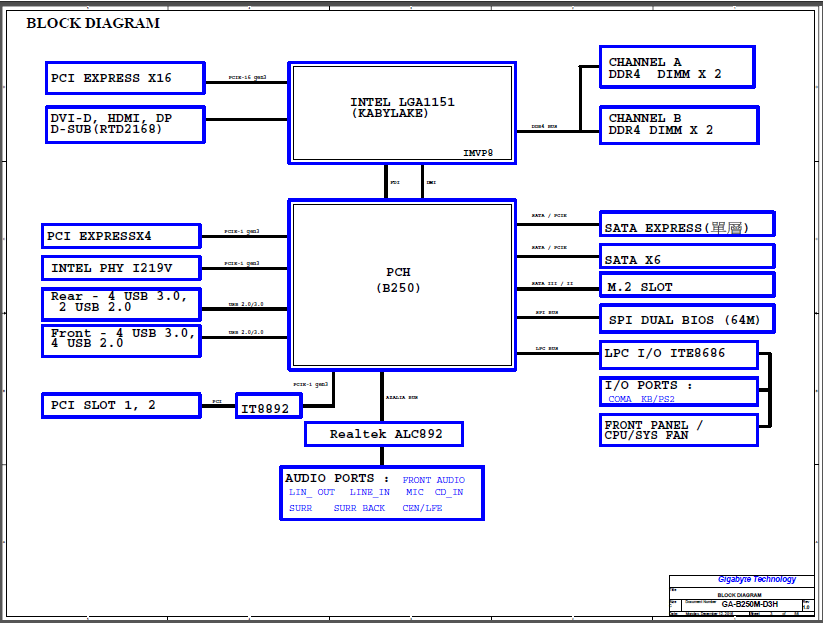Click the 'BLOCK DIAGRAM' heading at top left

93,24
